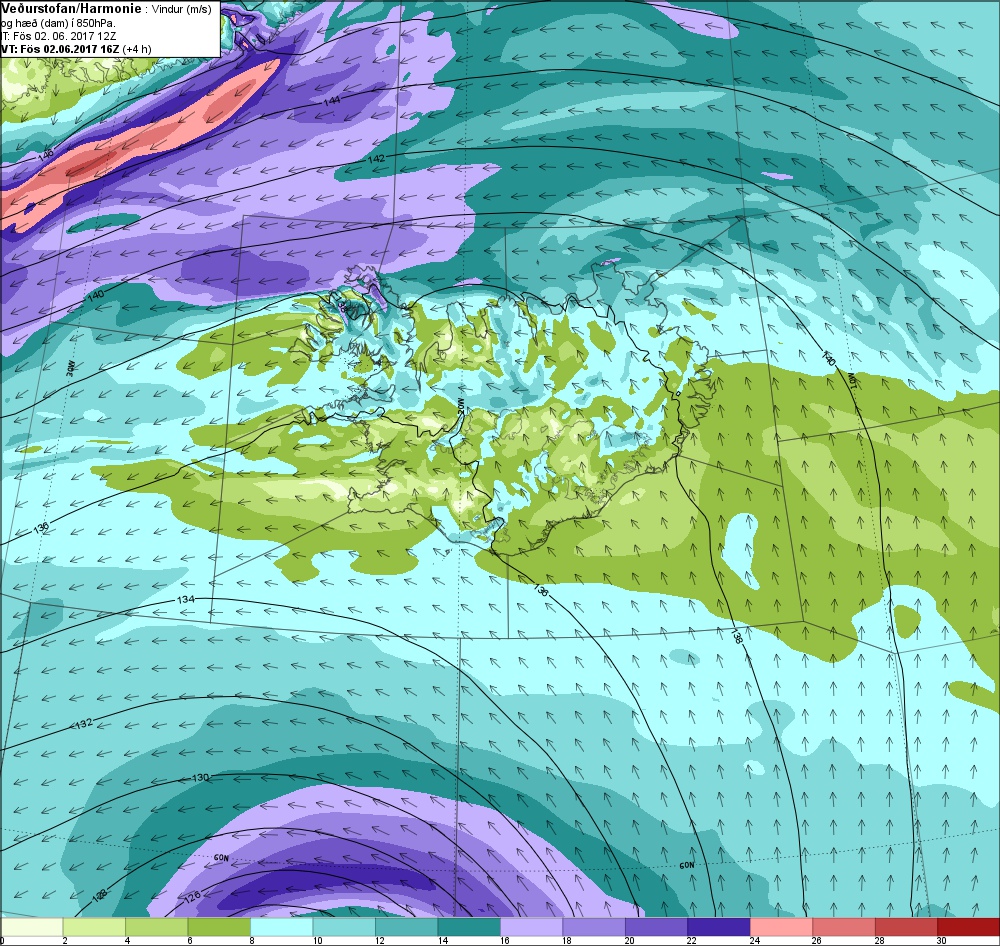This screenshot has width=1000, height=946.
Task: Pick the light cyan 8–10 m/s legend swatch
Action: pyautogui.click(x=282, y=927)
